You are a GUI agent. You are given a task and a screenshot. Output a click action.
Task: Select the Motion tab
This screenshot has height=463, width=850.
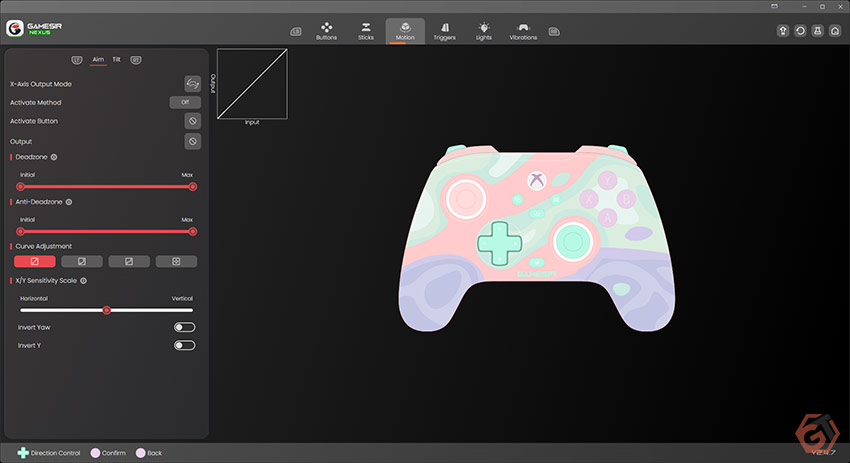(x=405, y=31)
